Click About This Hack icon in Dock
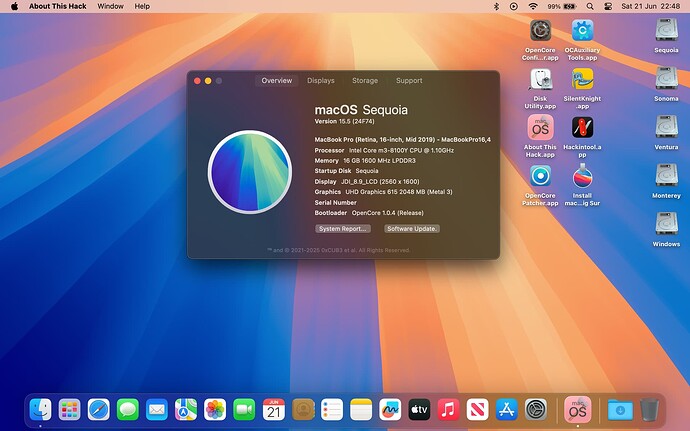Screen dimensions: 690x431 tap(577, 409)
